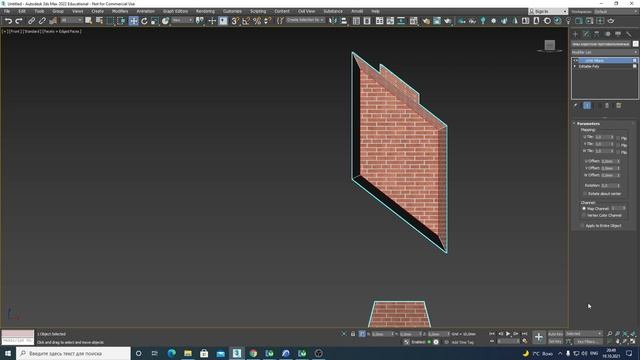
Task: Click the Mirror tool icon
Action: (333, 20)
